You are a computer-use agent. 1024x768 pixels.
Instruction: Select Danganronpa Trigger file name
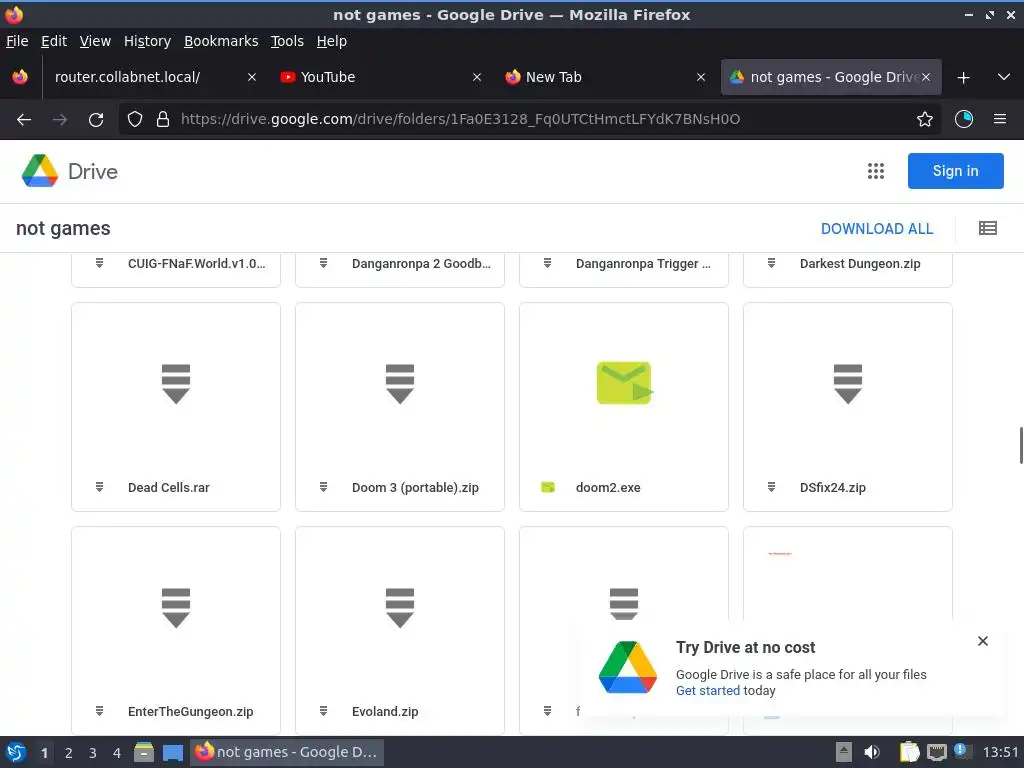tap(643, 264)
